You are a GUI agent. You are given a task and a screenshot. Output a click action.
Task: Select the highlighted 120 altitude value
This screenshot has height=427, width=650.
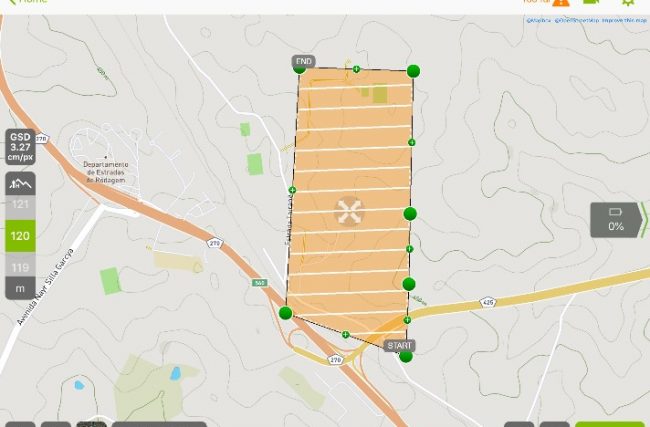pos(20,236)
